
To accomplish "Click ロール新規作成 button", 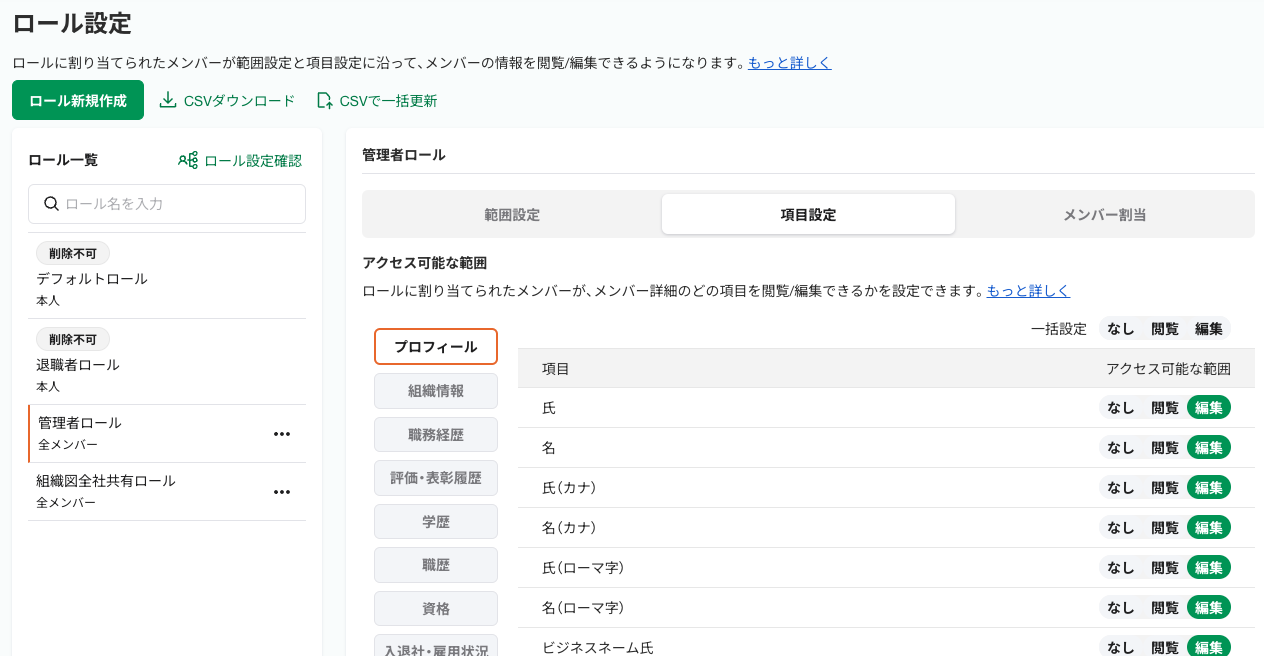I will tap(78, 100).
